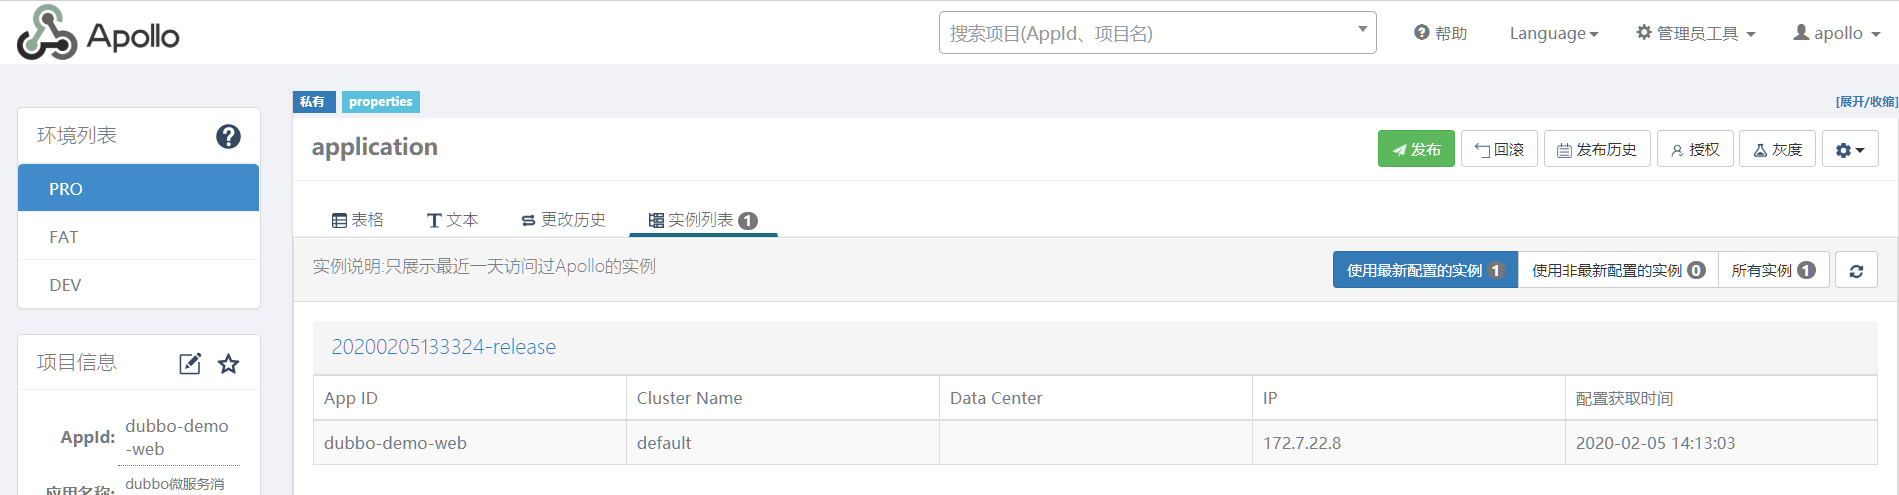Open environment list help question-mark icon

pos(228,136)
